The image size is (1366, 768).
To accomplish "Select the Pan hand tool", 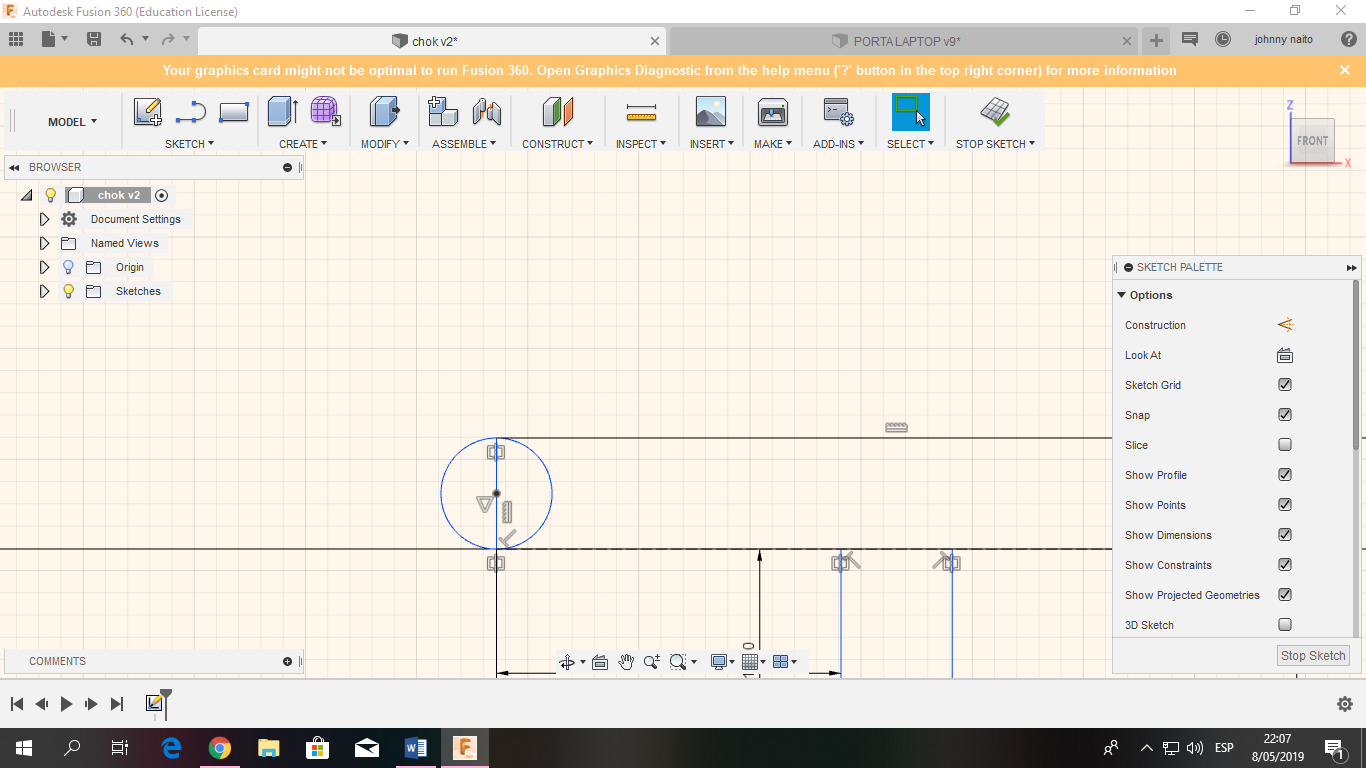I will (626, 662).
